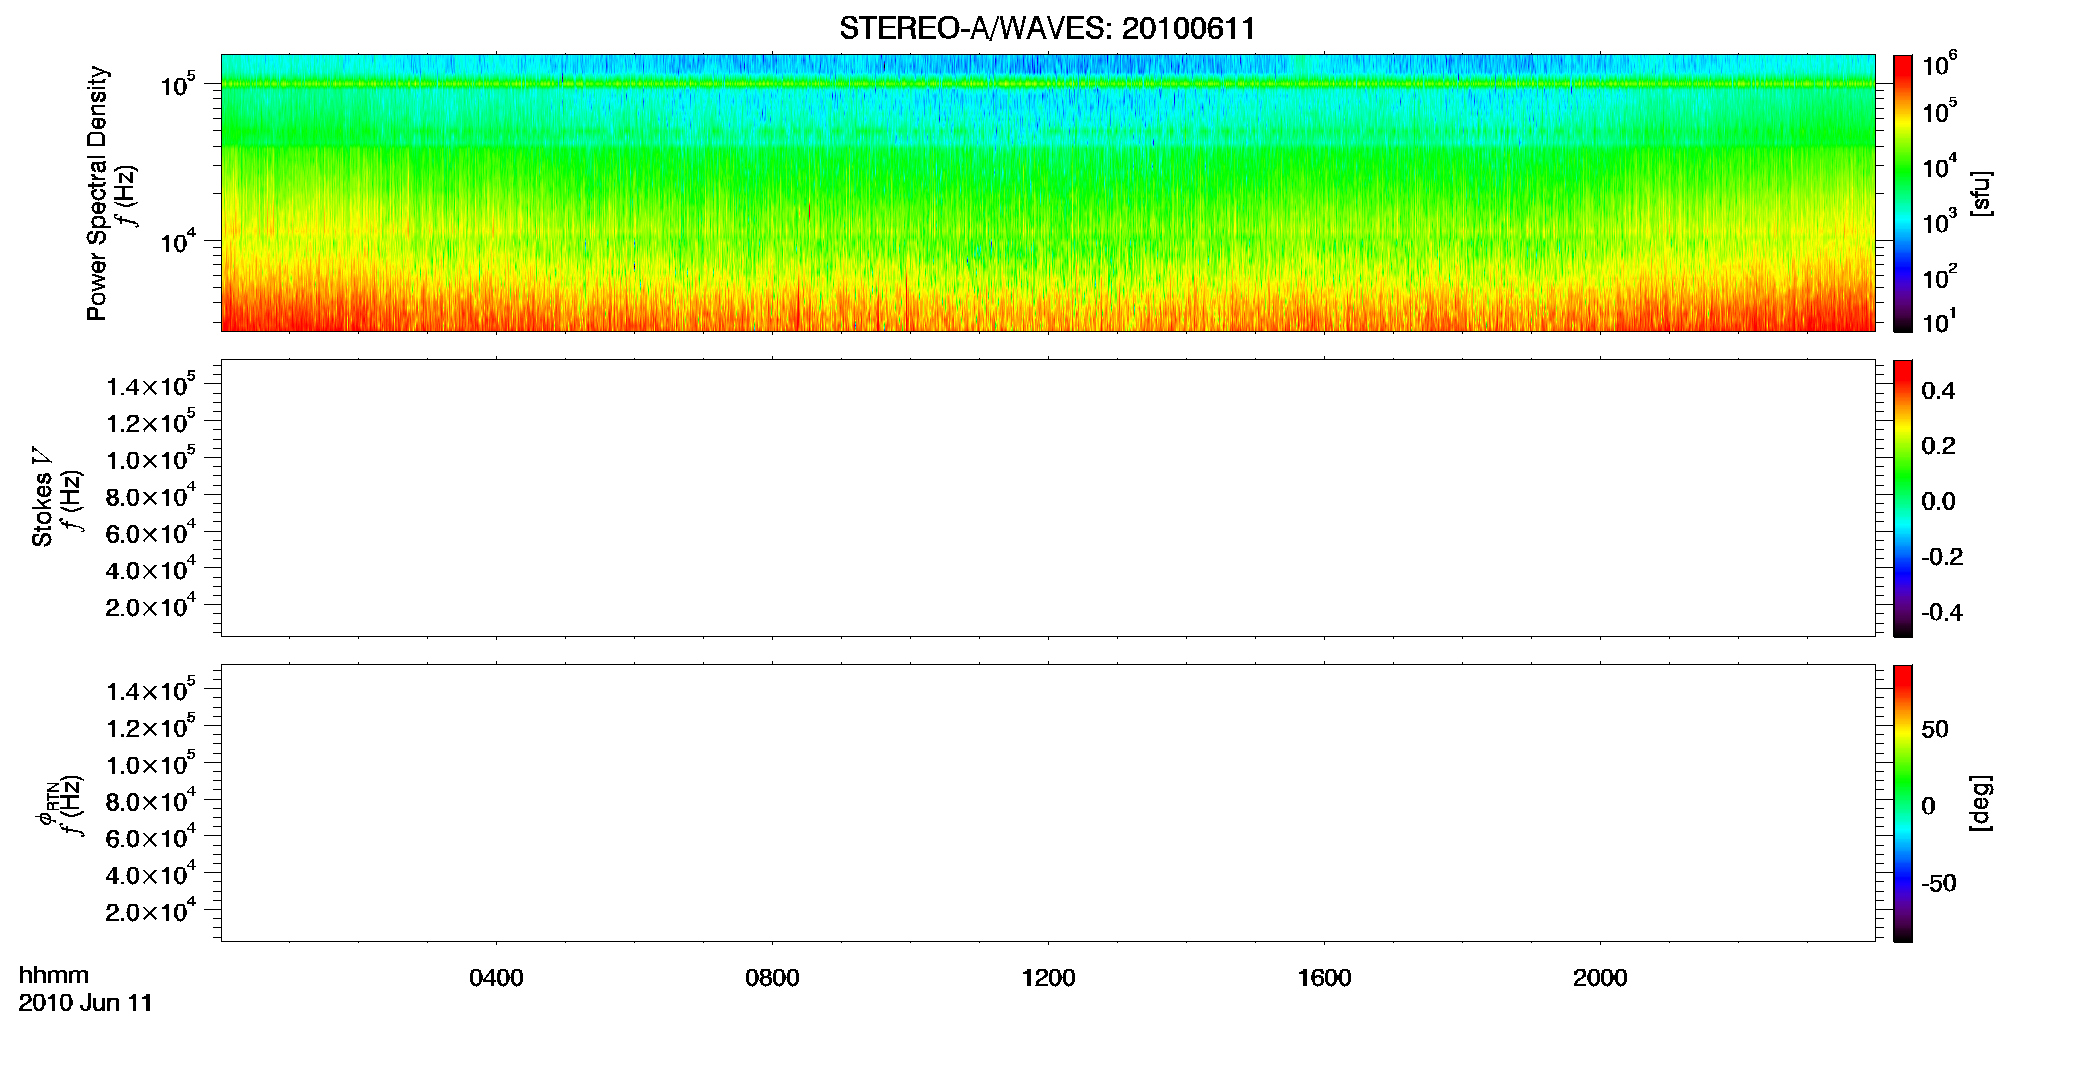Click the 10^3 label on sfu color bar
Screen dimensions: 2096x1080
click(1939, 221)
